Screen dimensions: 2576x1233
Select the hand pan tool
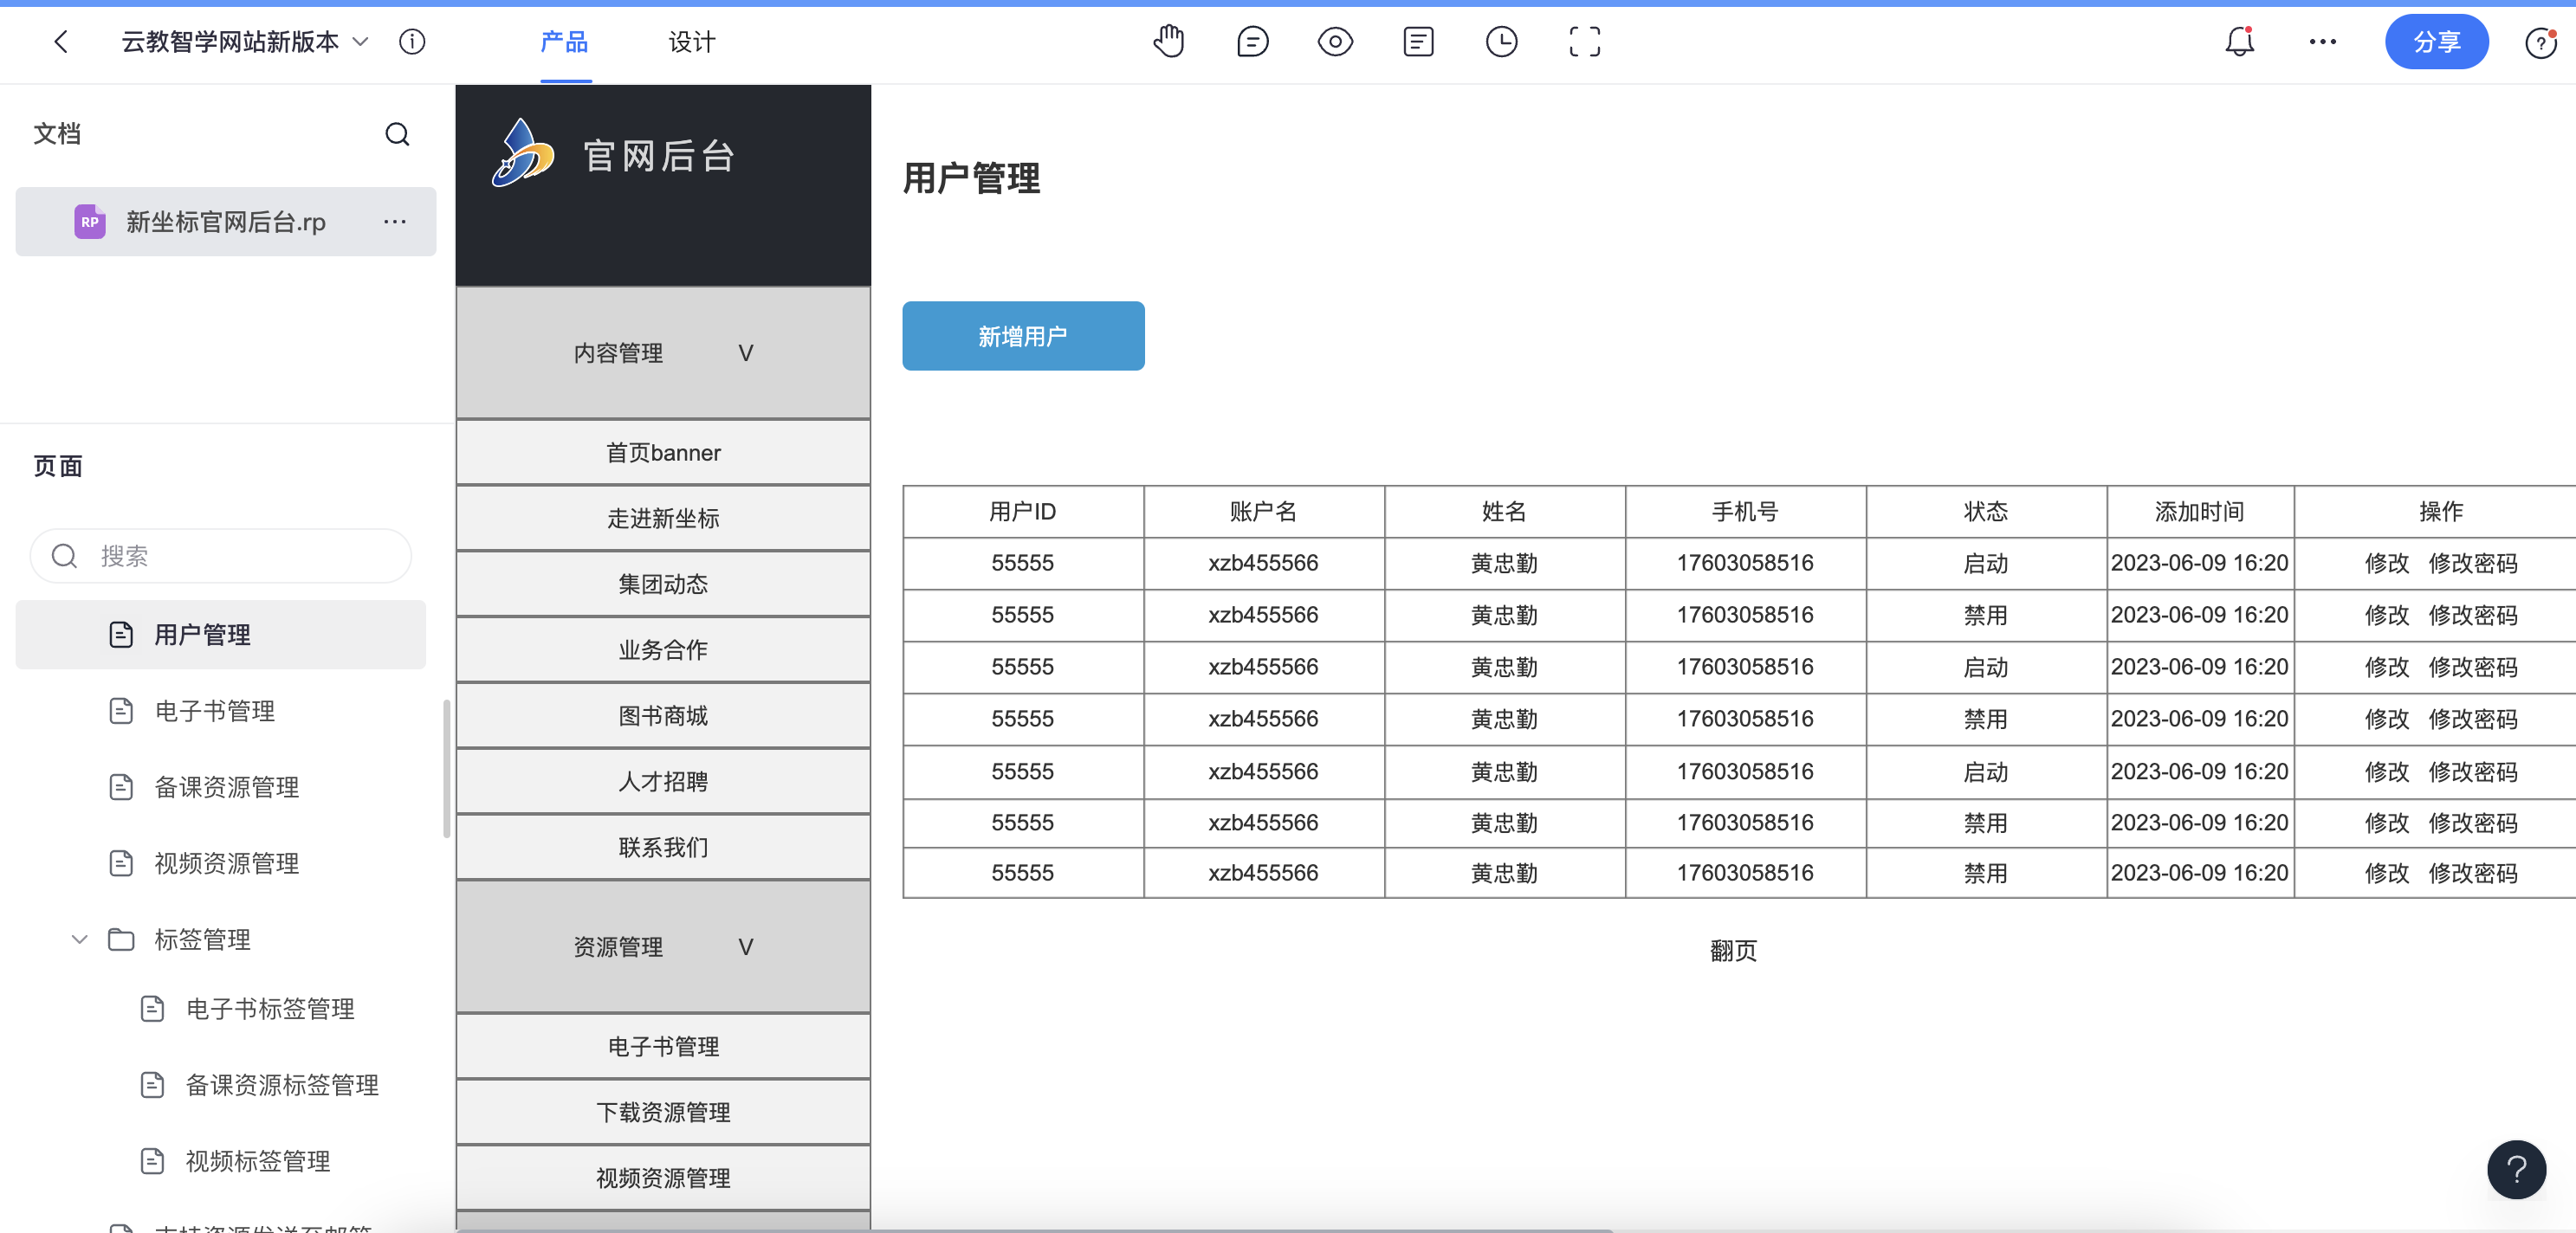pyautogui.click(x=1168, y=42)
